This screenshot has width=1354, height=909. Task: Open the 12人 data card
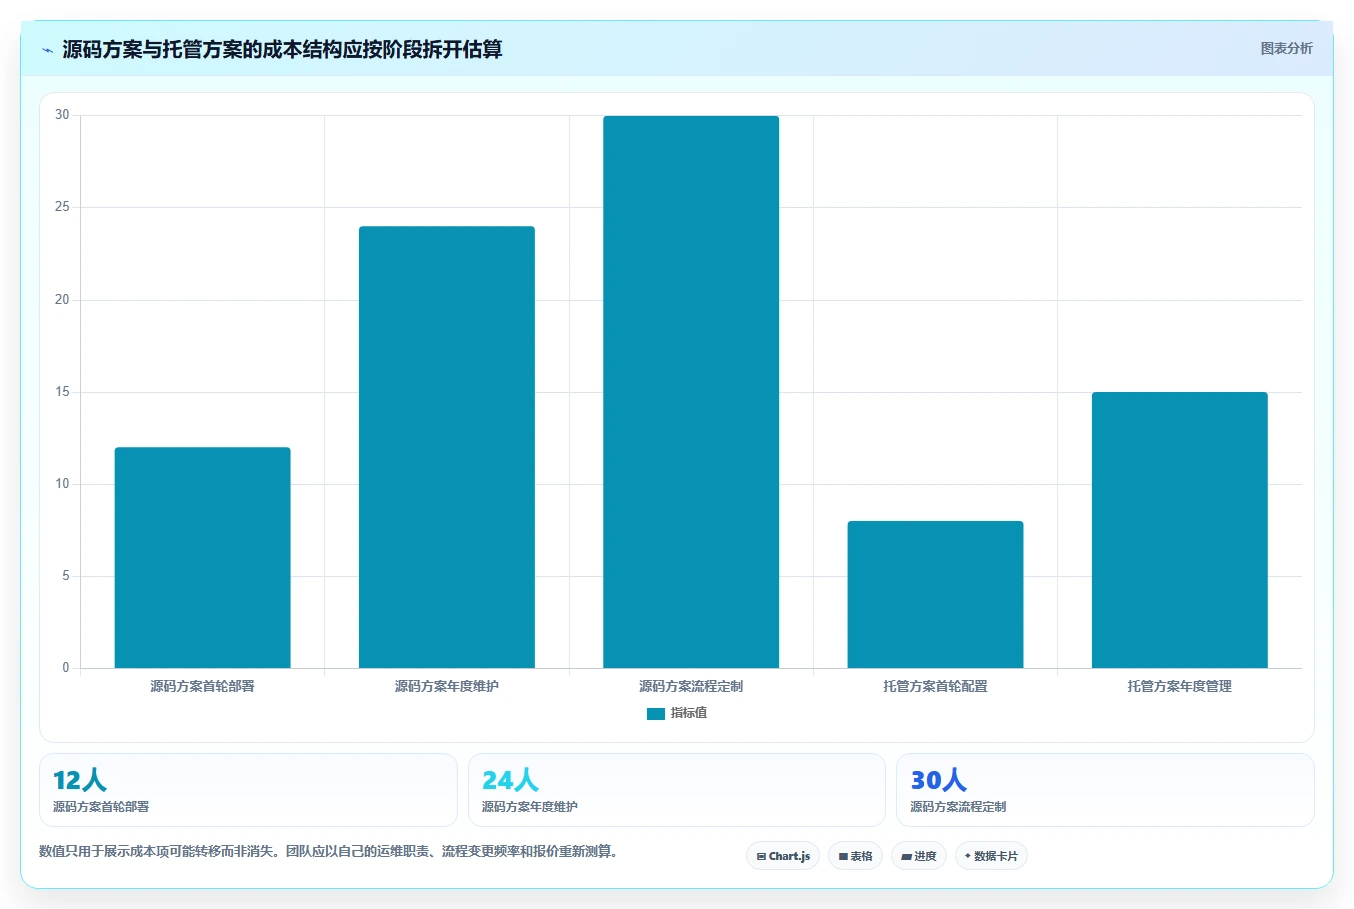point(248,790)
